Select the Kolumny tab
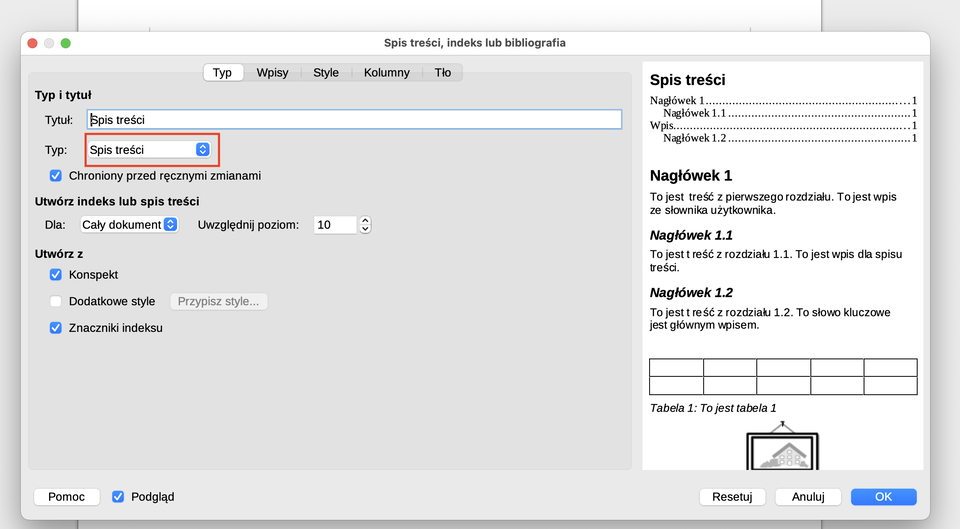Viewport: 960px width, 529px height. click(386, 73)
